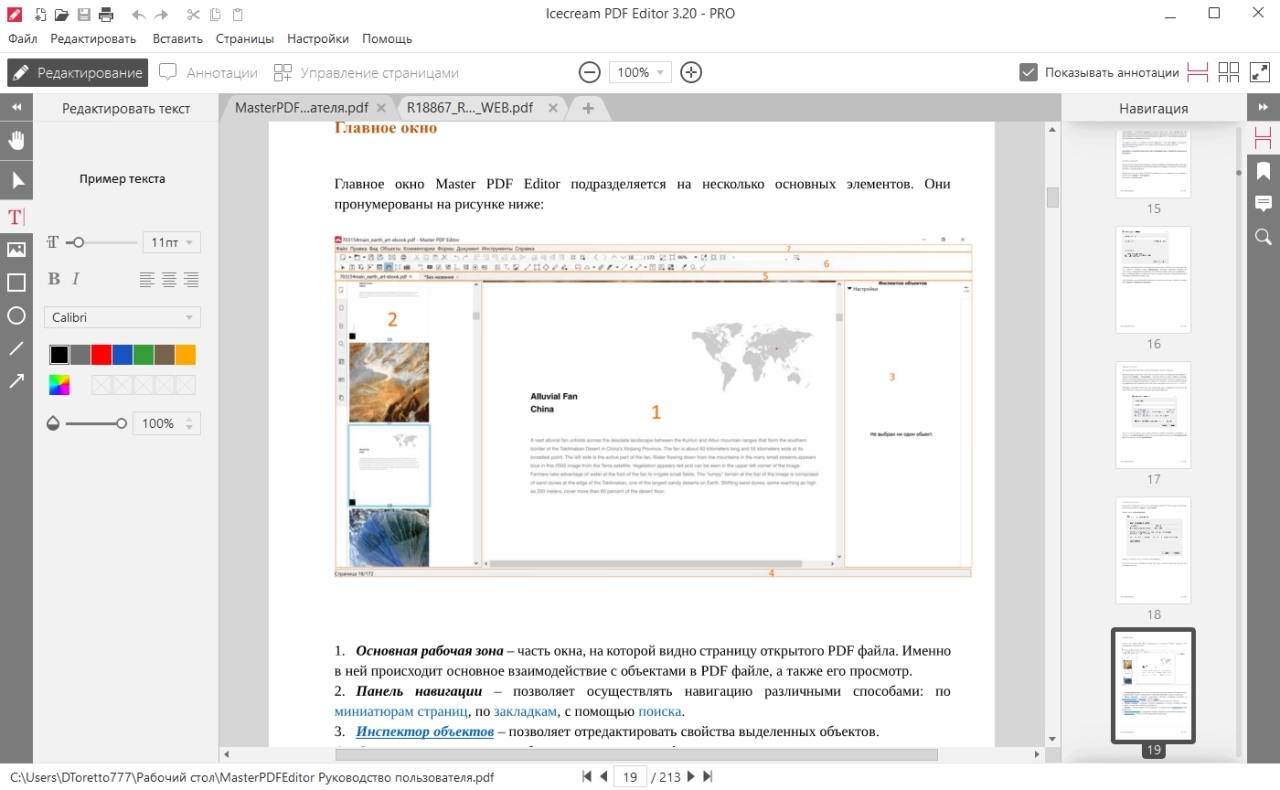
Task: Open the Страницы menu
Action: [245, 39]
